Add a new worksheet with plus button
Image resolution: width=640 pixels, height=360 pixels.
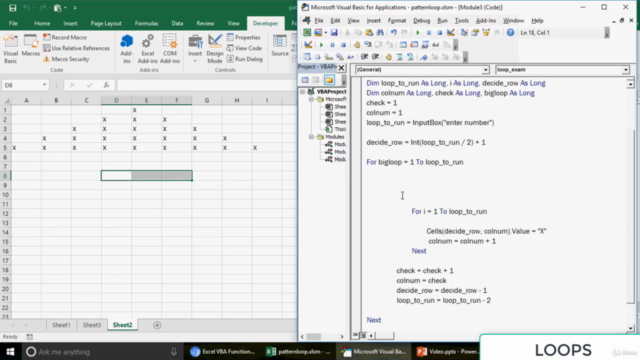pyautogui.click(x=157, y=325)
